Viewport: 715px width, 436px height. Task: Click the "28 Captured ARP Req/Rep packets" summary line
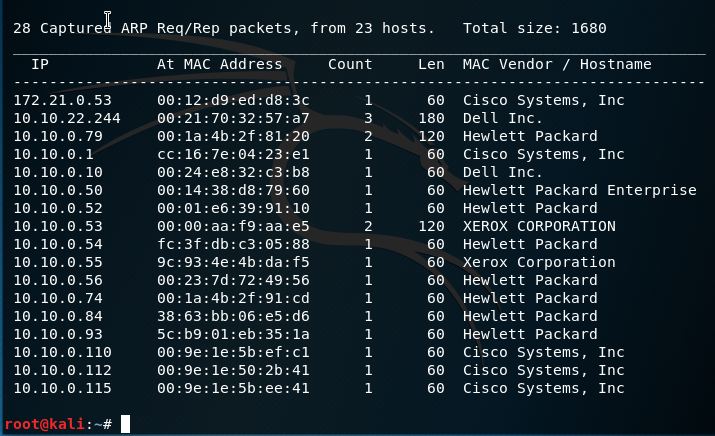tap(152, 28)
